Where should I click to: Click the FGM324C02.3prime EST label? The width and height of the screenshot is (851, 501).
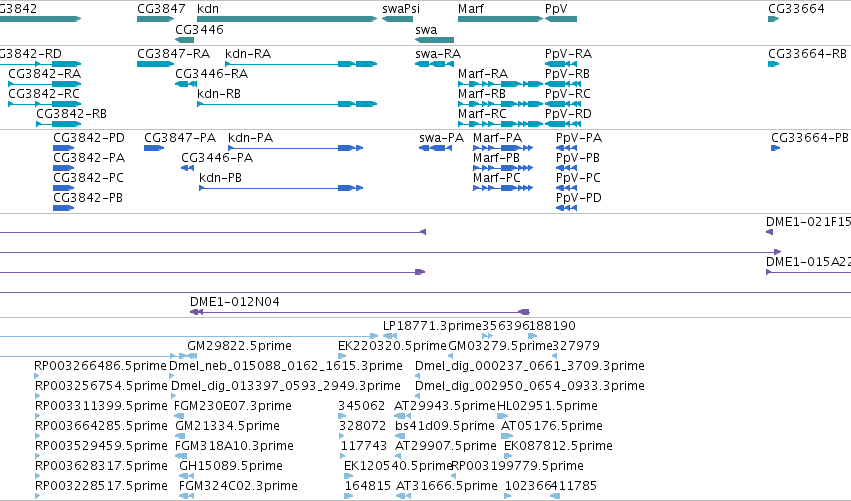coord(238,486)
